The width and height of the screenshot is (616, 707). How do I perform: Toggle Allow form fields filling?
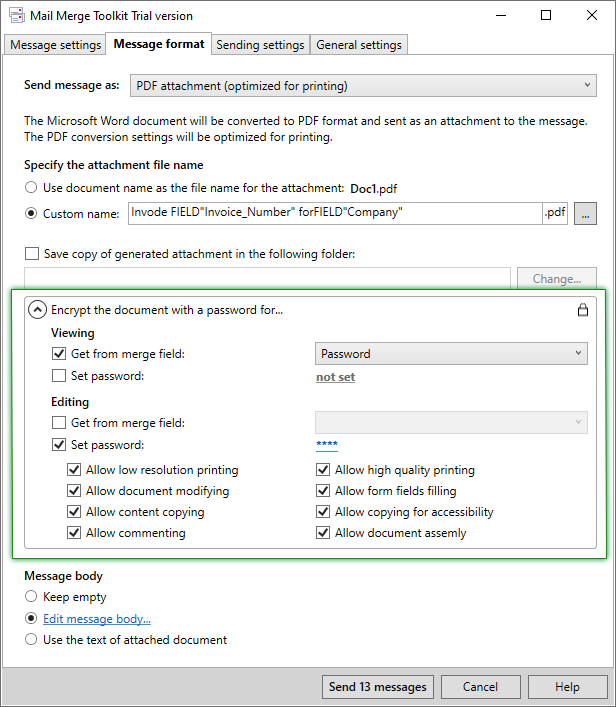coord(323,491)
